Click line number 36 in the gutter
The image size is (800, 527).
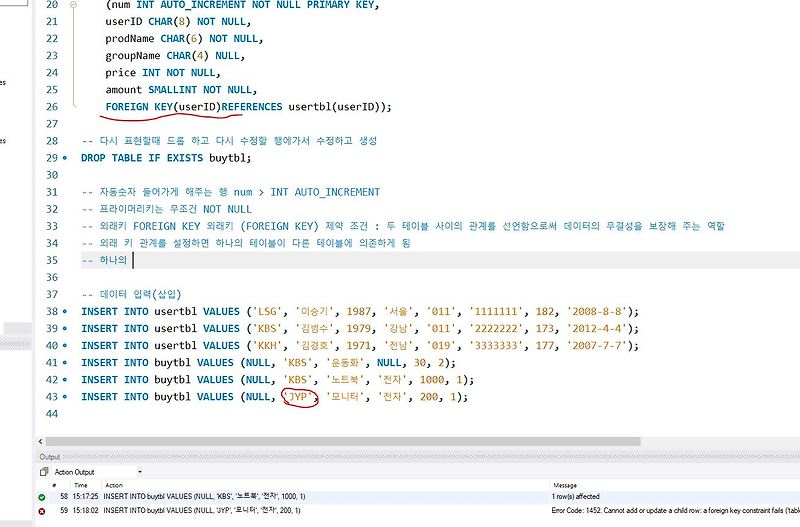pyautogui.click(x=52, y=278)
